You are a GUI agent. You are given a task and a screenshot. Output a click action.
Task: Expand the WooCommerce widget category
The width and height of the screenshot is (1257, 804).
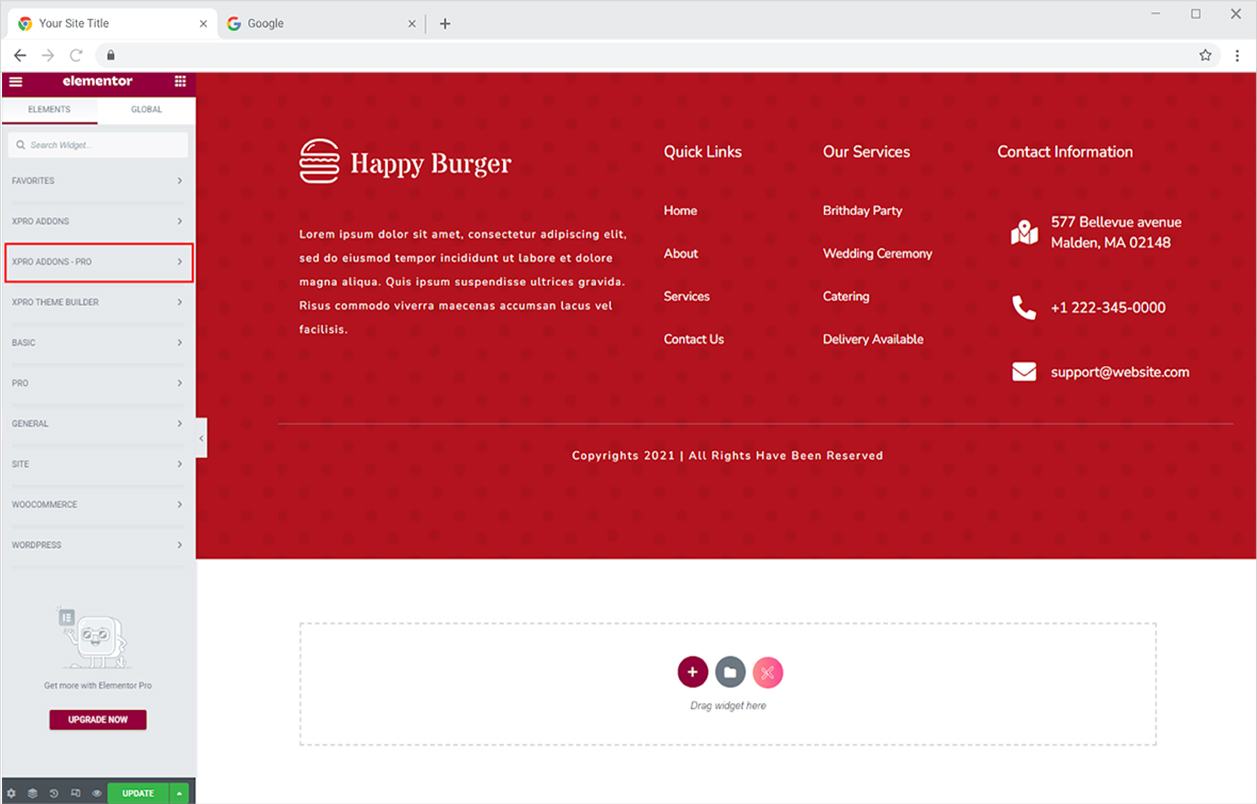coord(98,505)
